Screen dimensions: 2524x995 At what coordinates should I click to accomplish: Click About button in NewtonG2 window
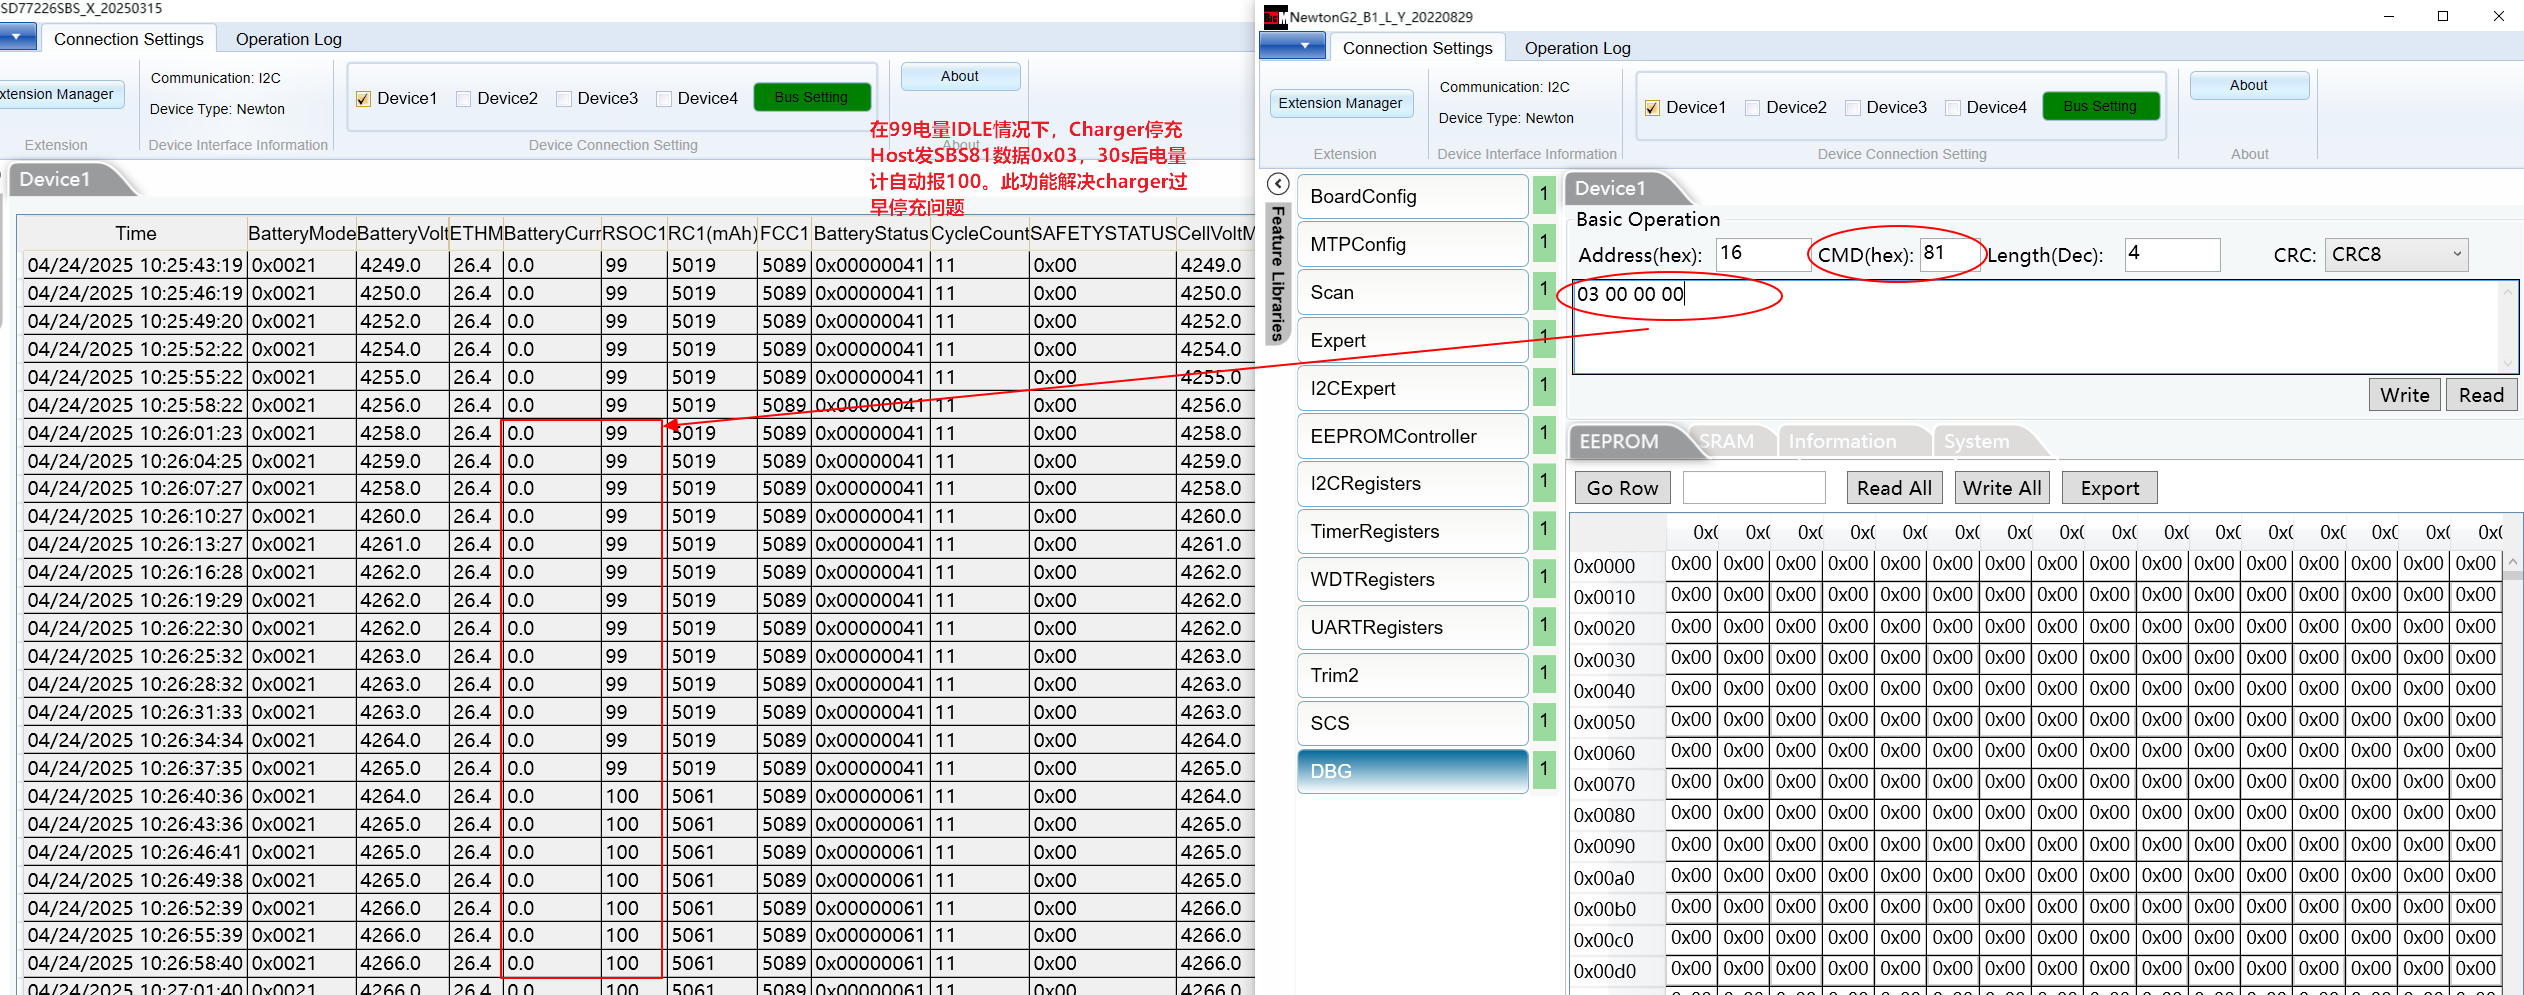pyautogui.click(x=2249, y=86)
